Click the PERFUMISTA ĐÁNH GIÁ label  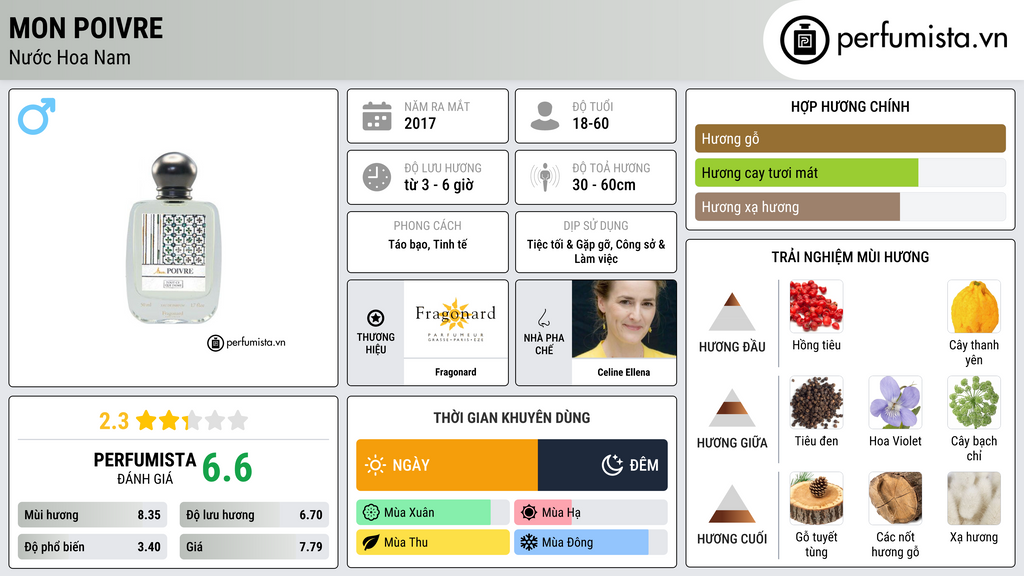point(145,468)
